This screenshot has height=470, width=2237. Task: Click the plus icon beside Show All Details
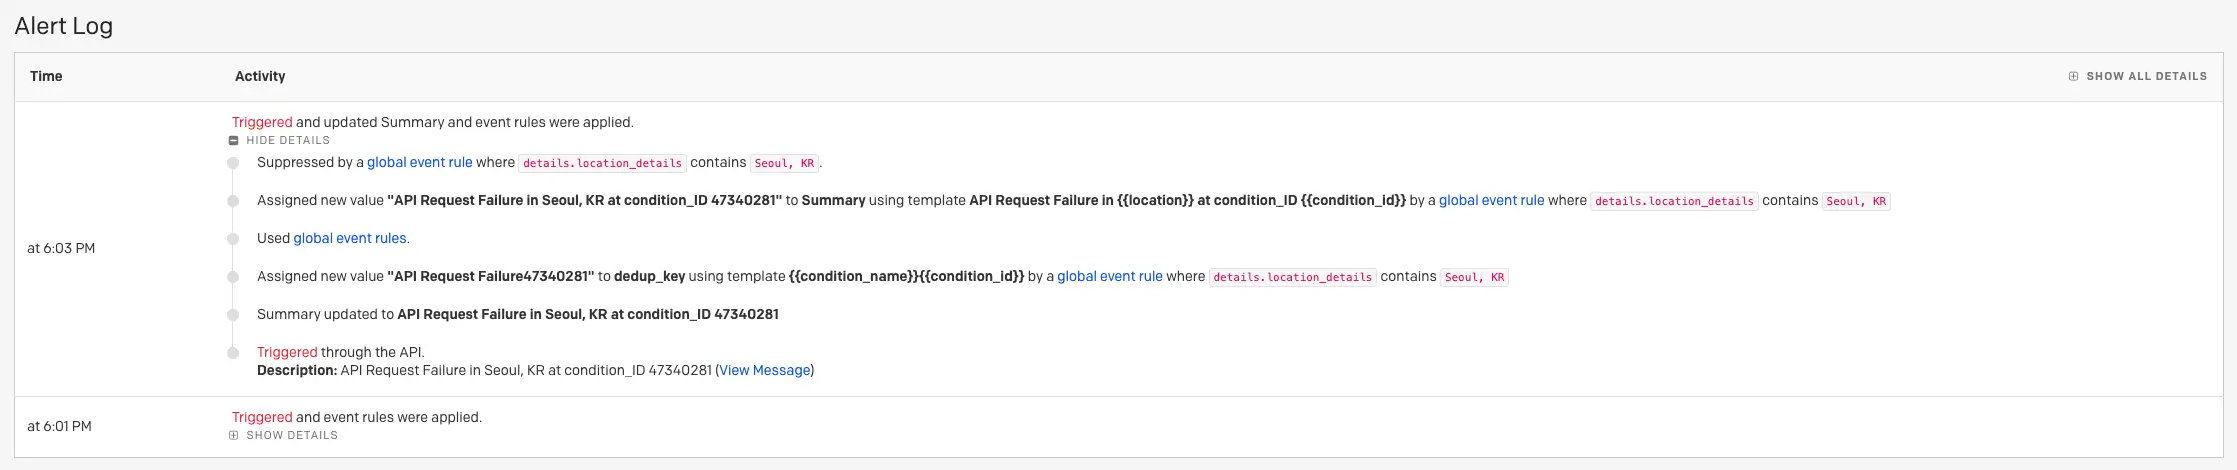click(x=2073, y=76)
